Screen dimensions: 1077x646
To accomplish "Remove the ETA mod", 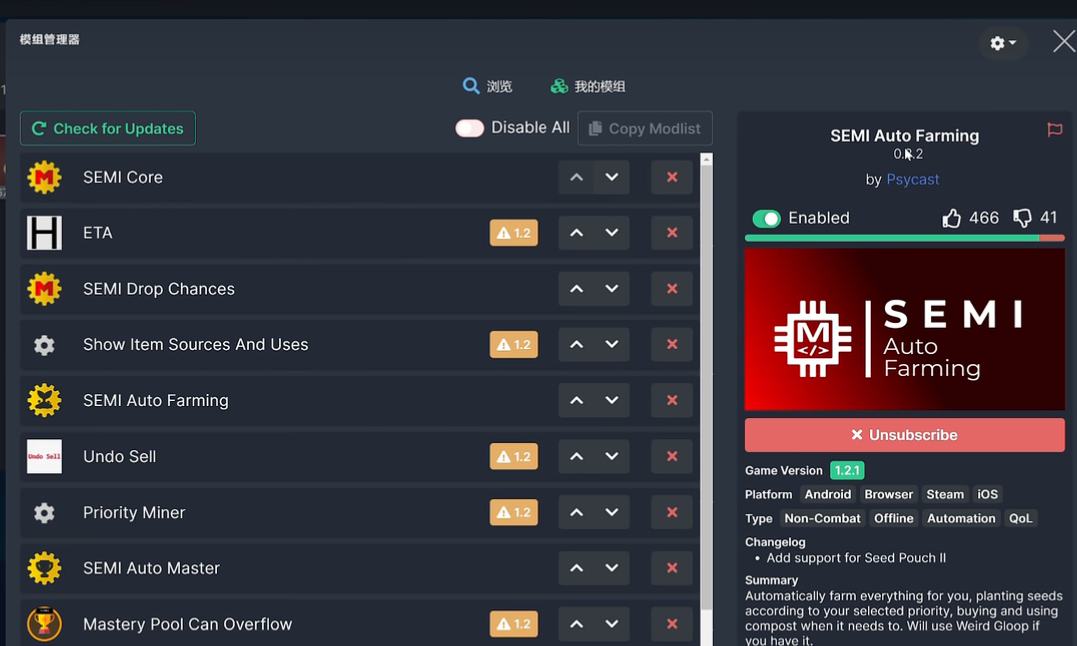I will point(672,233).
